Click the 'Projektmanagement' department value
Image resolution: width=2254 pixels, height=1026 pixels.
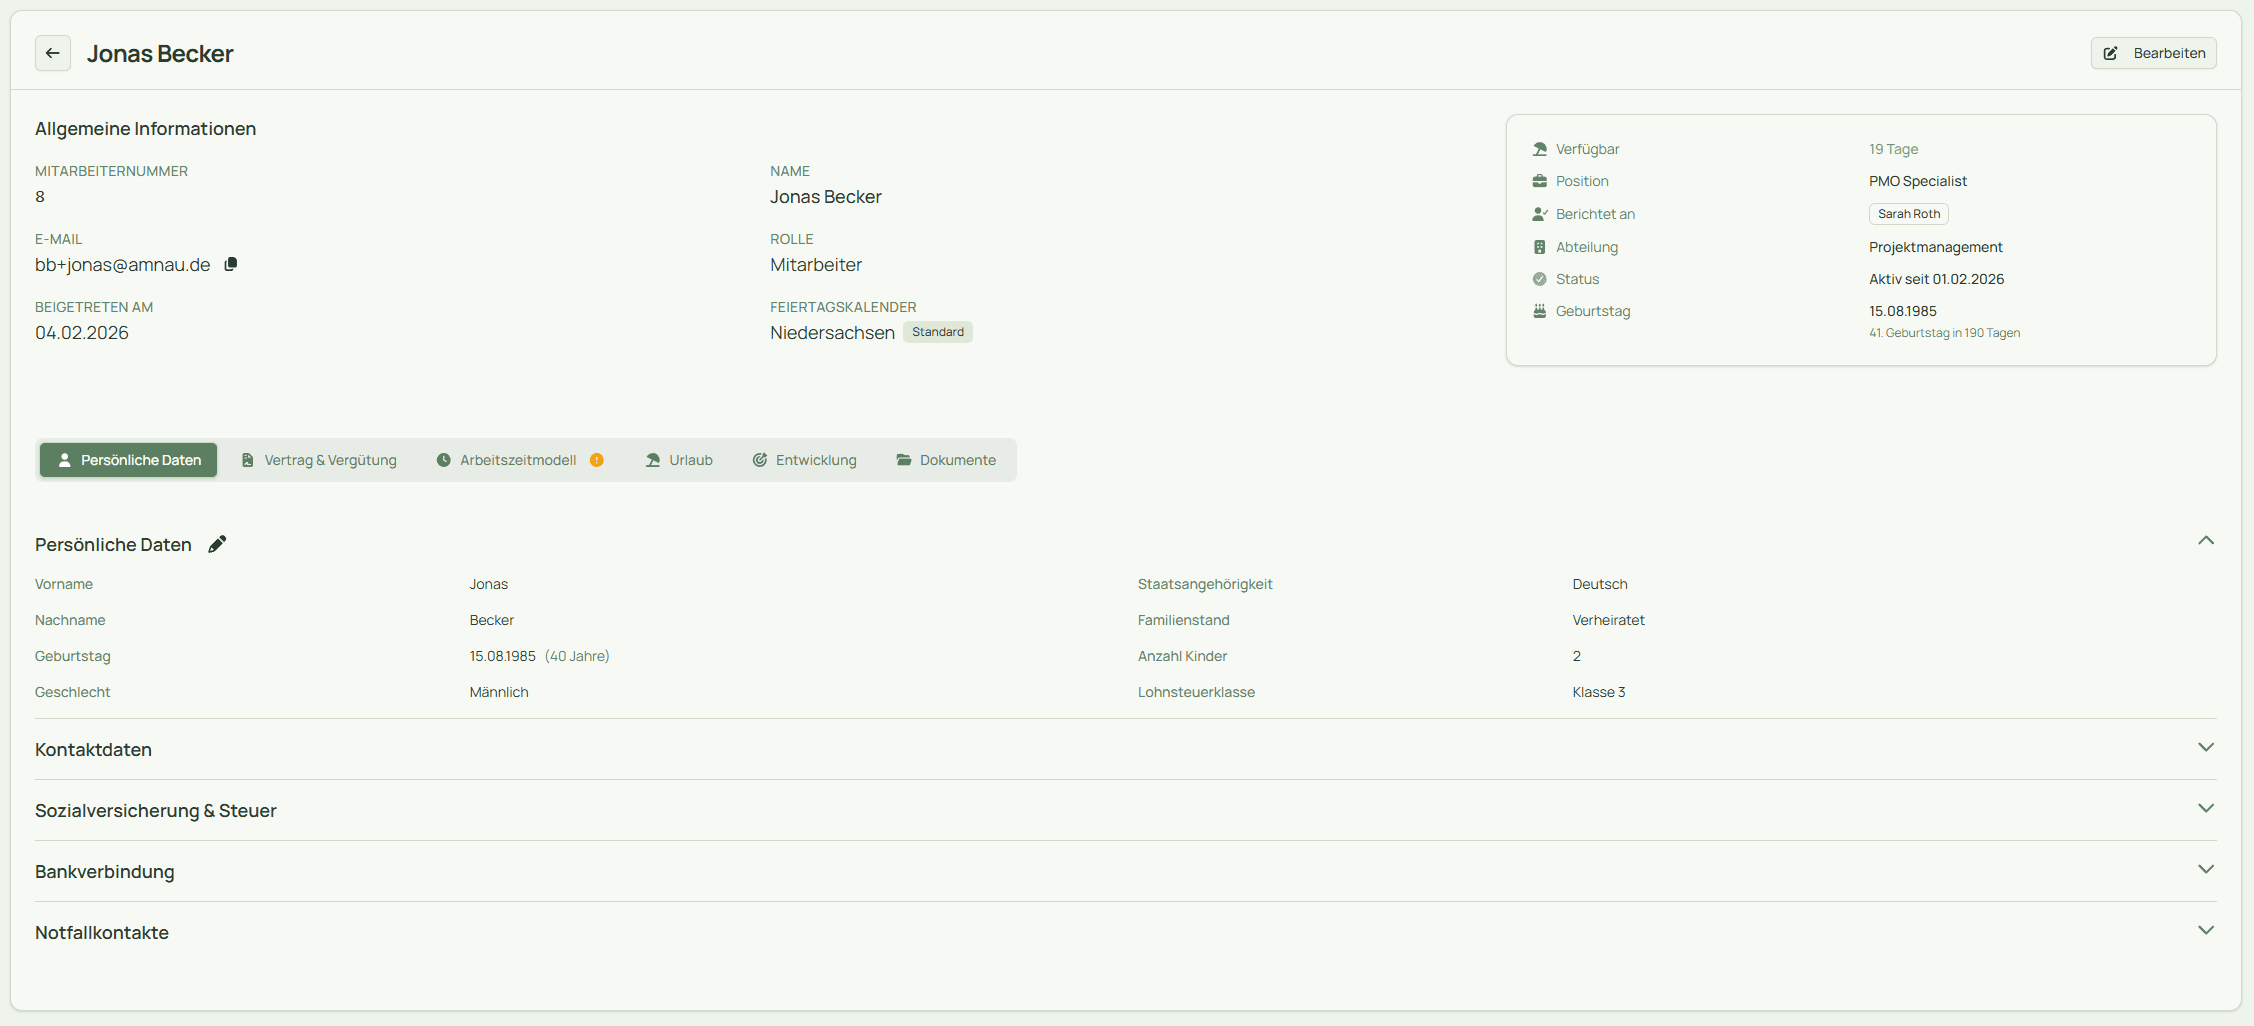tap(1935, 247)
